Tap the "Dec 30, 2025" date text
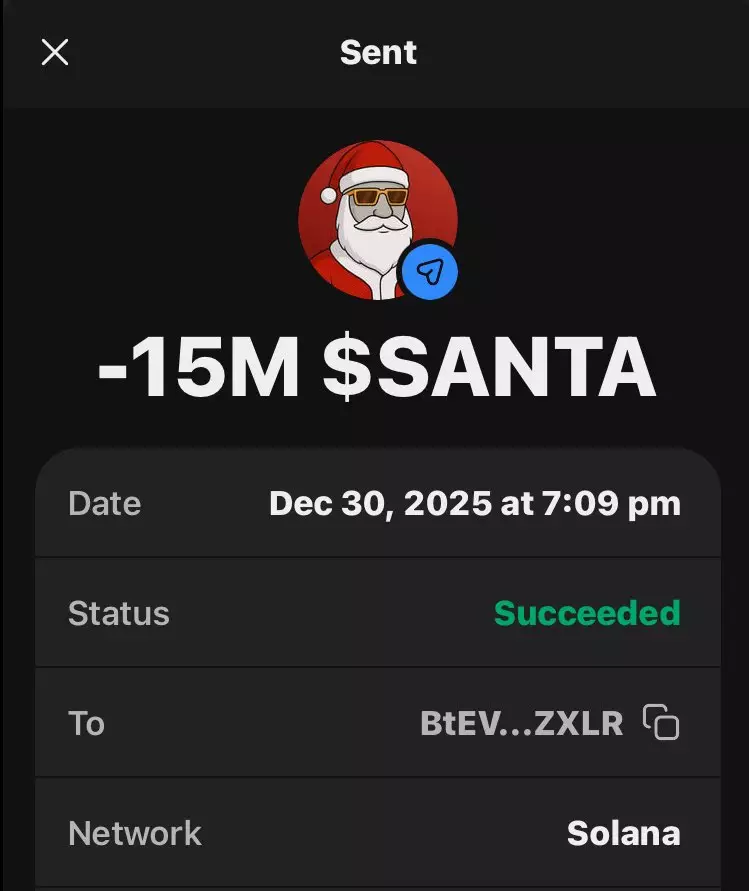The image size is (749, 891). pyautogui.click(x=380, y=503)
